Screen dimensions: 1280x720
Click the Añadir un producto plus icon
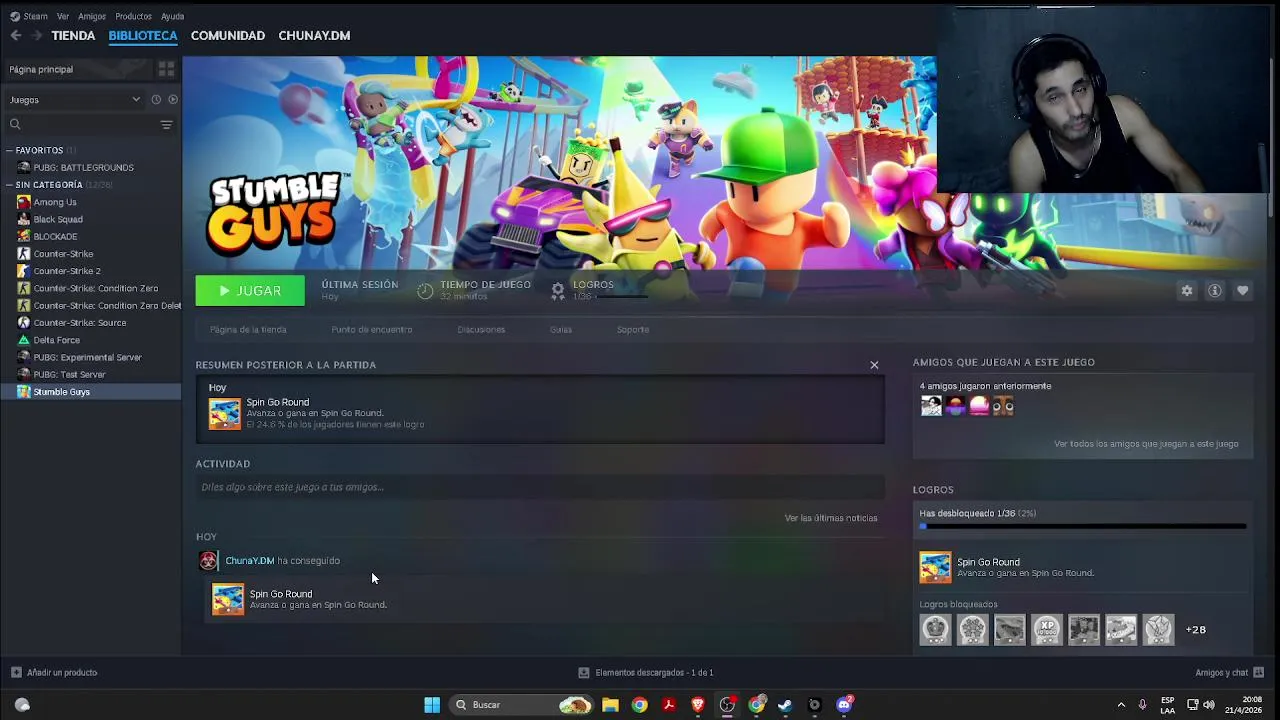[16, 672]
